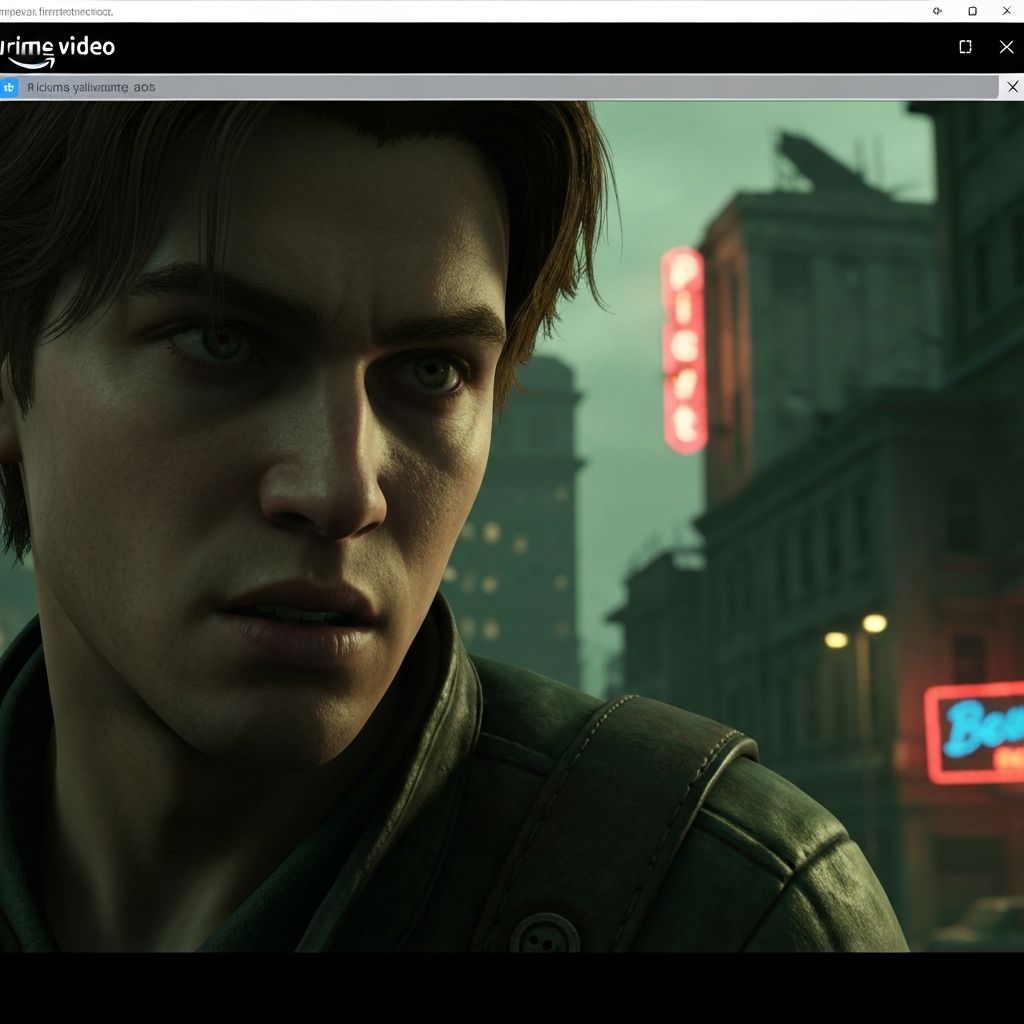This screenshot has width=1024, height=1024.
Task: Click the round button on the leather jacket
Action: coord(543,935)
